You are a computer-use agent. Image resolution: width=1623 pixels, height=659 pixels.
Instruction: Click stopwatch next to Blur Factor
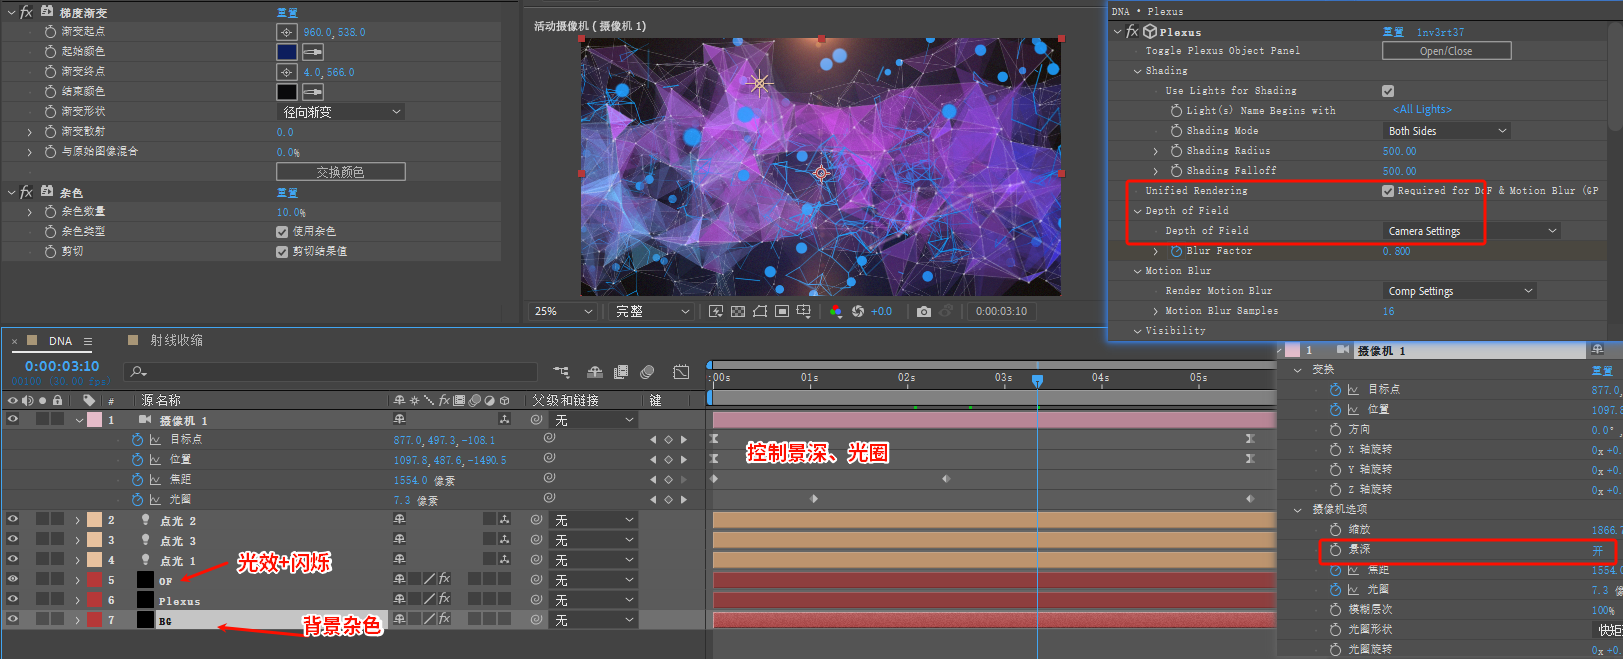[1176, 250]
